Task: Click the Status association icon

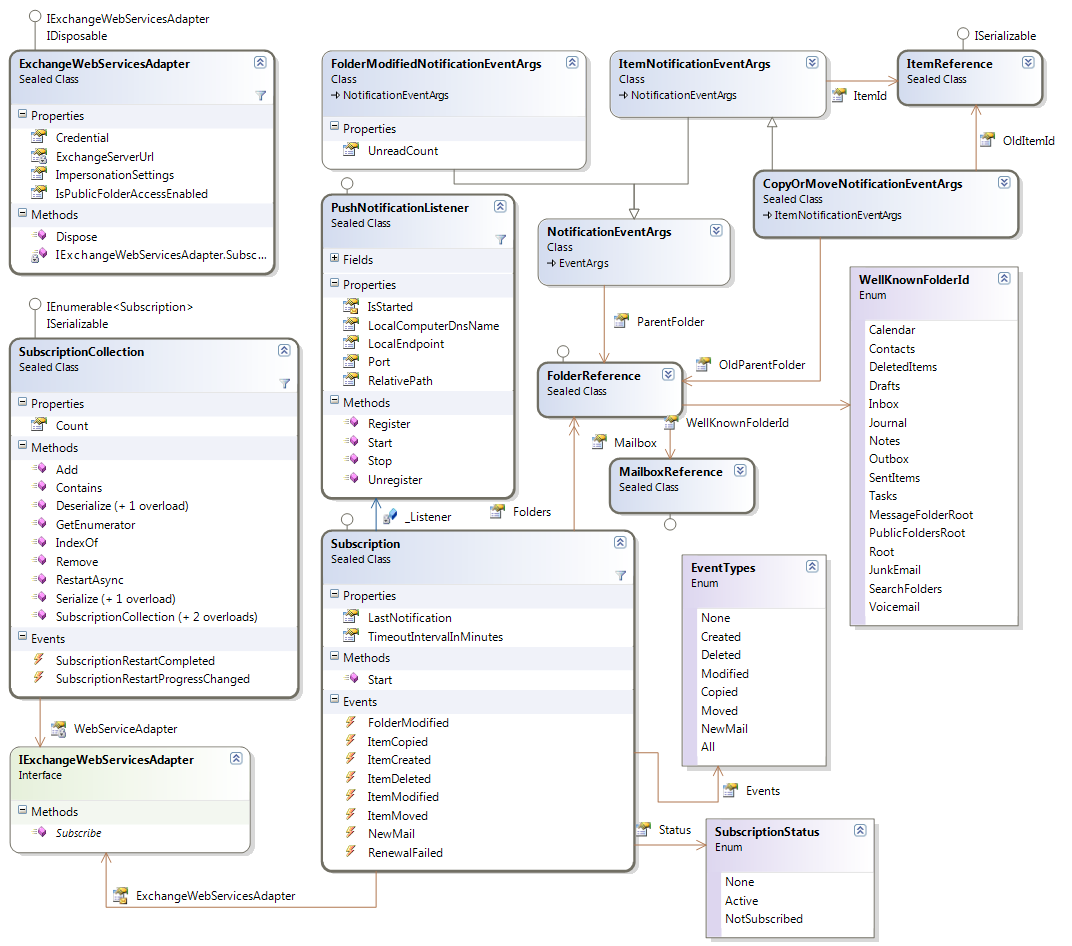Action: (x=643, y=829)
